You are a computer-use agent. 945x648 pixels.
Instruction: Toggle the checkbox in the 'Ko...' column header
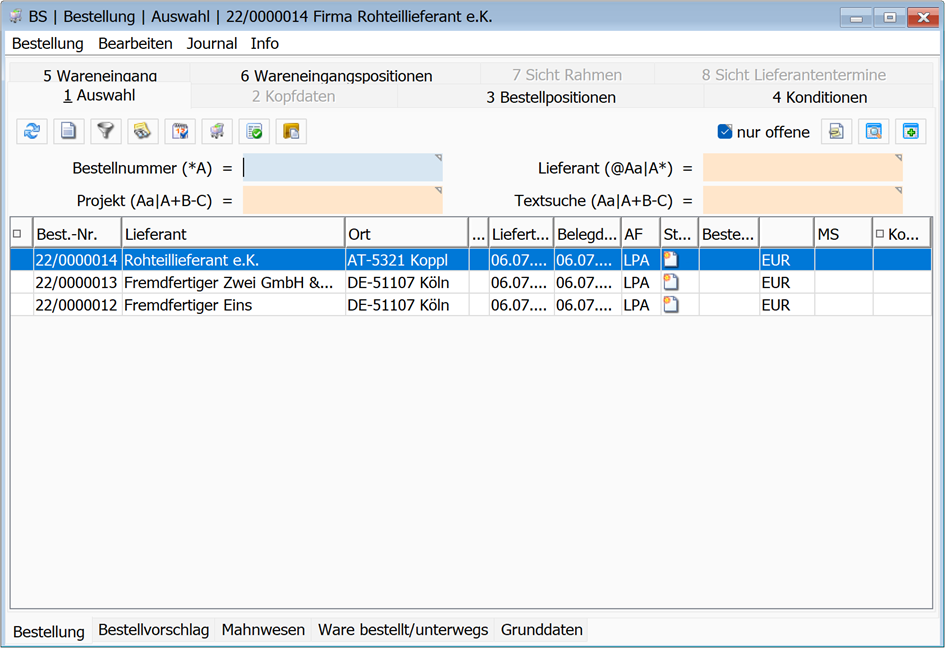880,234
